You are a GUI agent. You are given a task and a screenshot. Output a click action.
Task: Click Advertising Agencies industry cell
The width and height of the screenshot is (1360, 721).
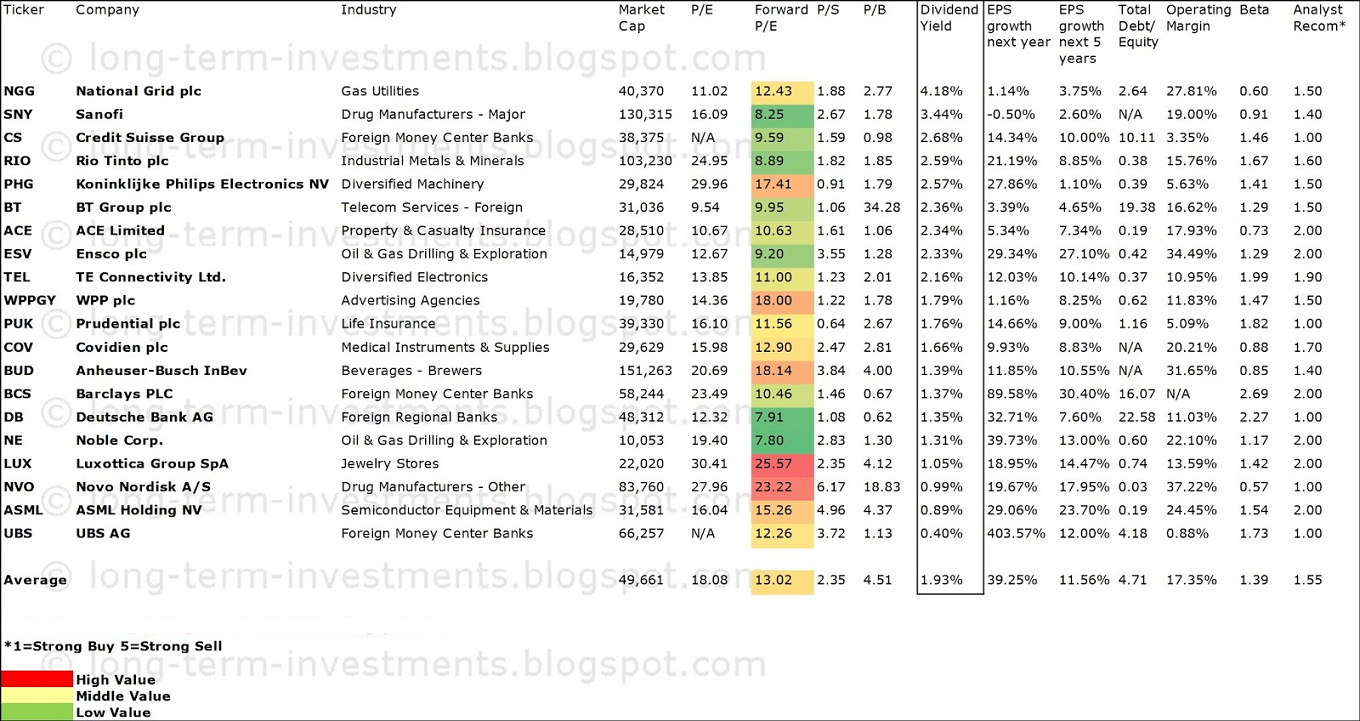(410, 300)
